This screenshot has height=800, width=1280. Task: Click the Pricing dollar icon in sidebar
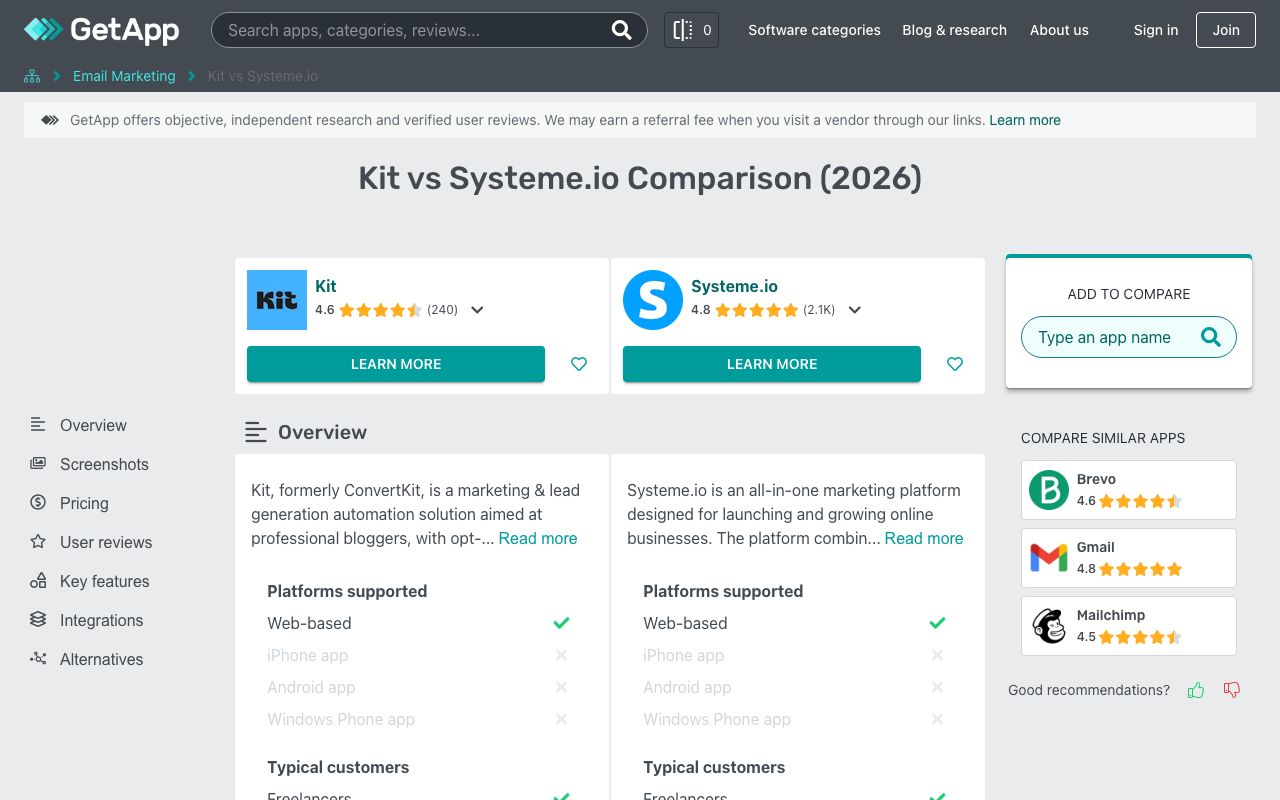(38, 503)
